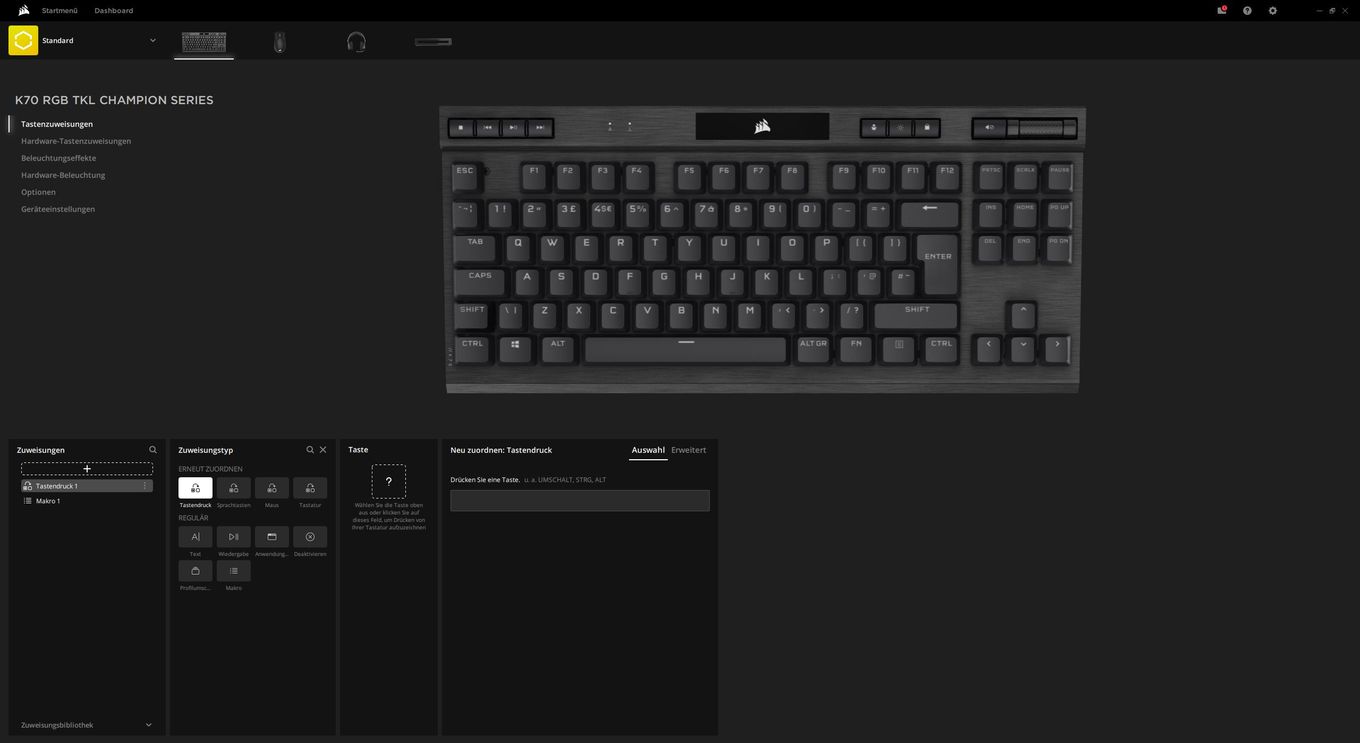Click the play/pause media key on keyboard

coord(513,128)
